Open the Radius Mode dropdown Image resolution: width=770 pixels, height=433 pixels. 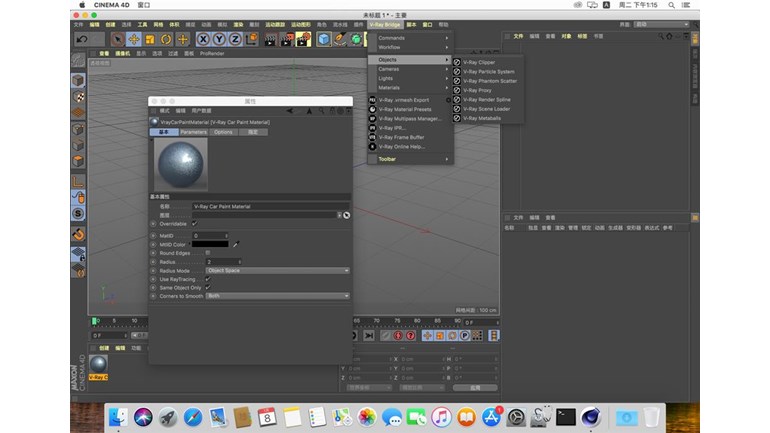click(277, 270)
